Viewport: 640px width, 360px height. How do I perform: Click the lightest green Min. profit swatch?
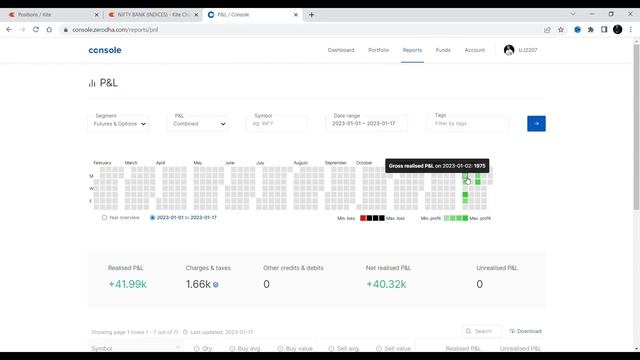pyautogui.click(x=446, y=218)
